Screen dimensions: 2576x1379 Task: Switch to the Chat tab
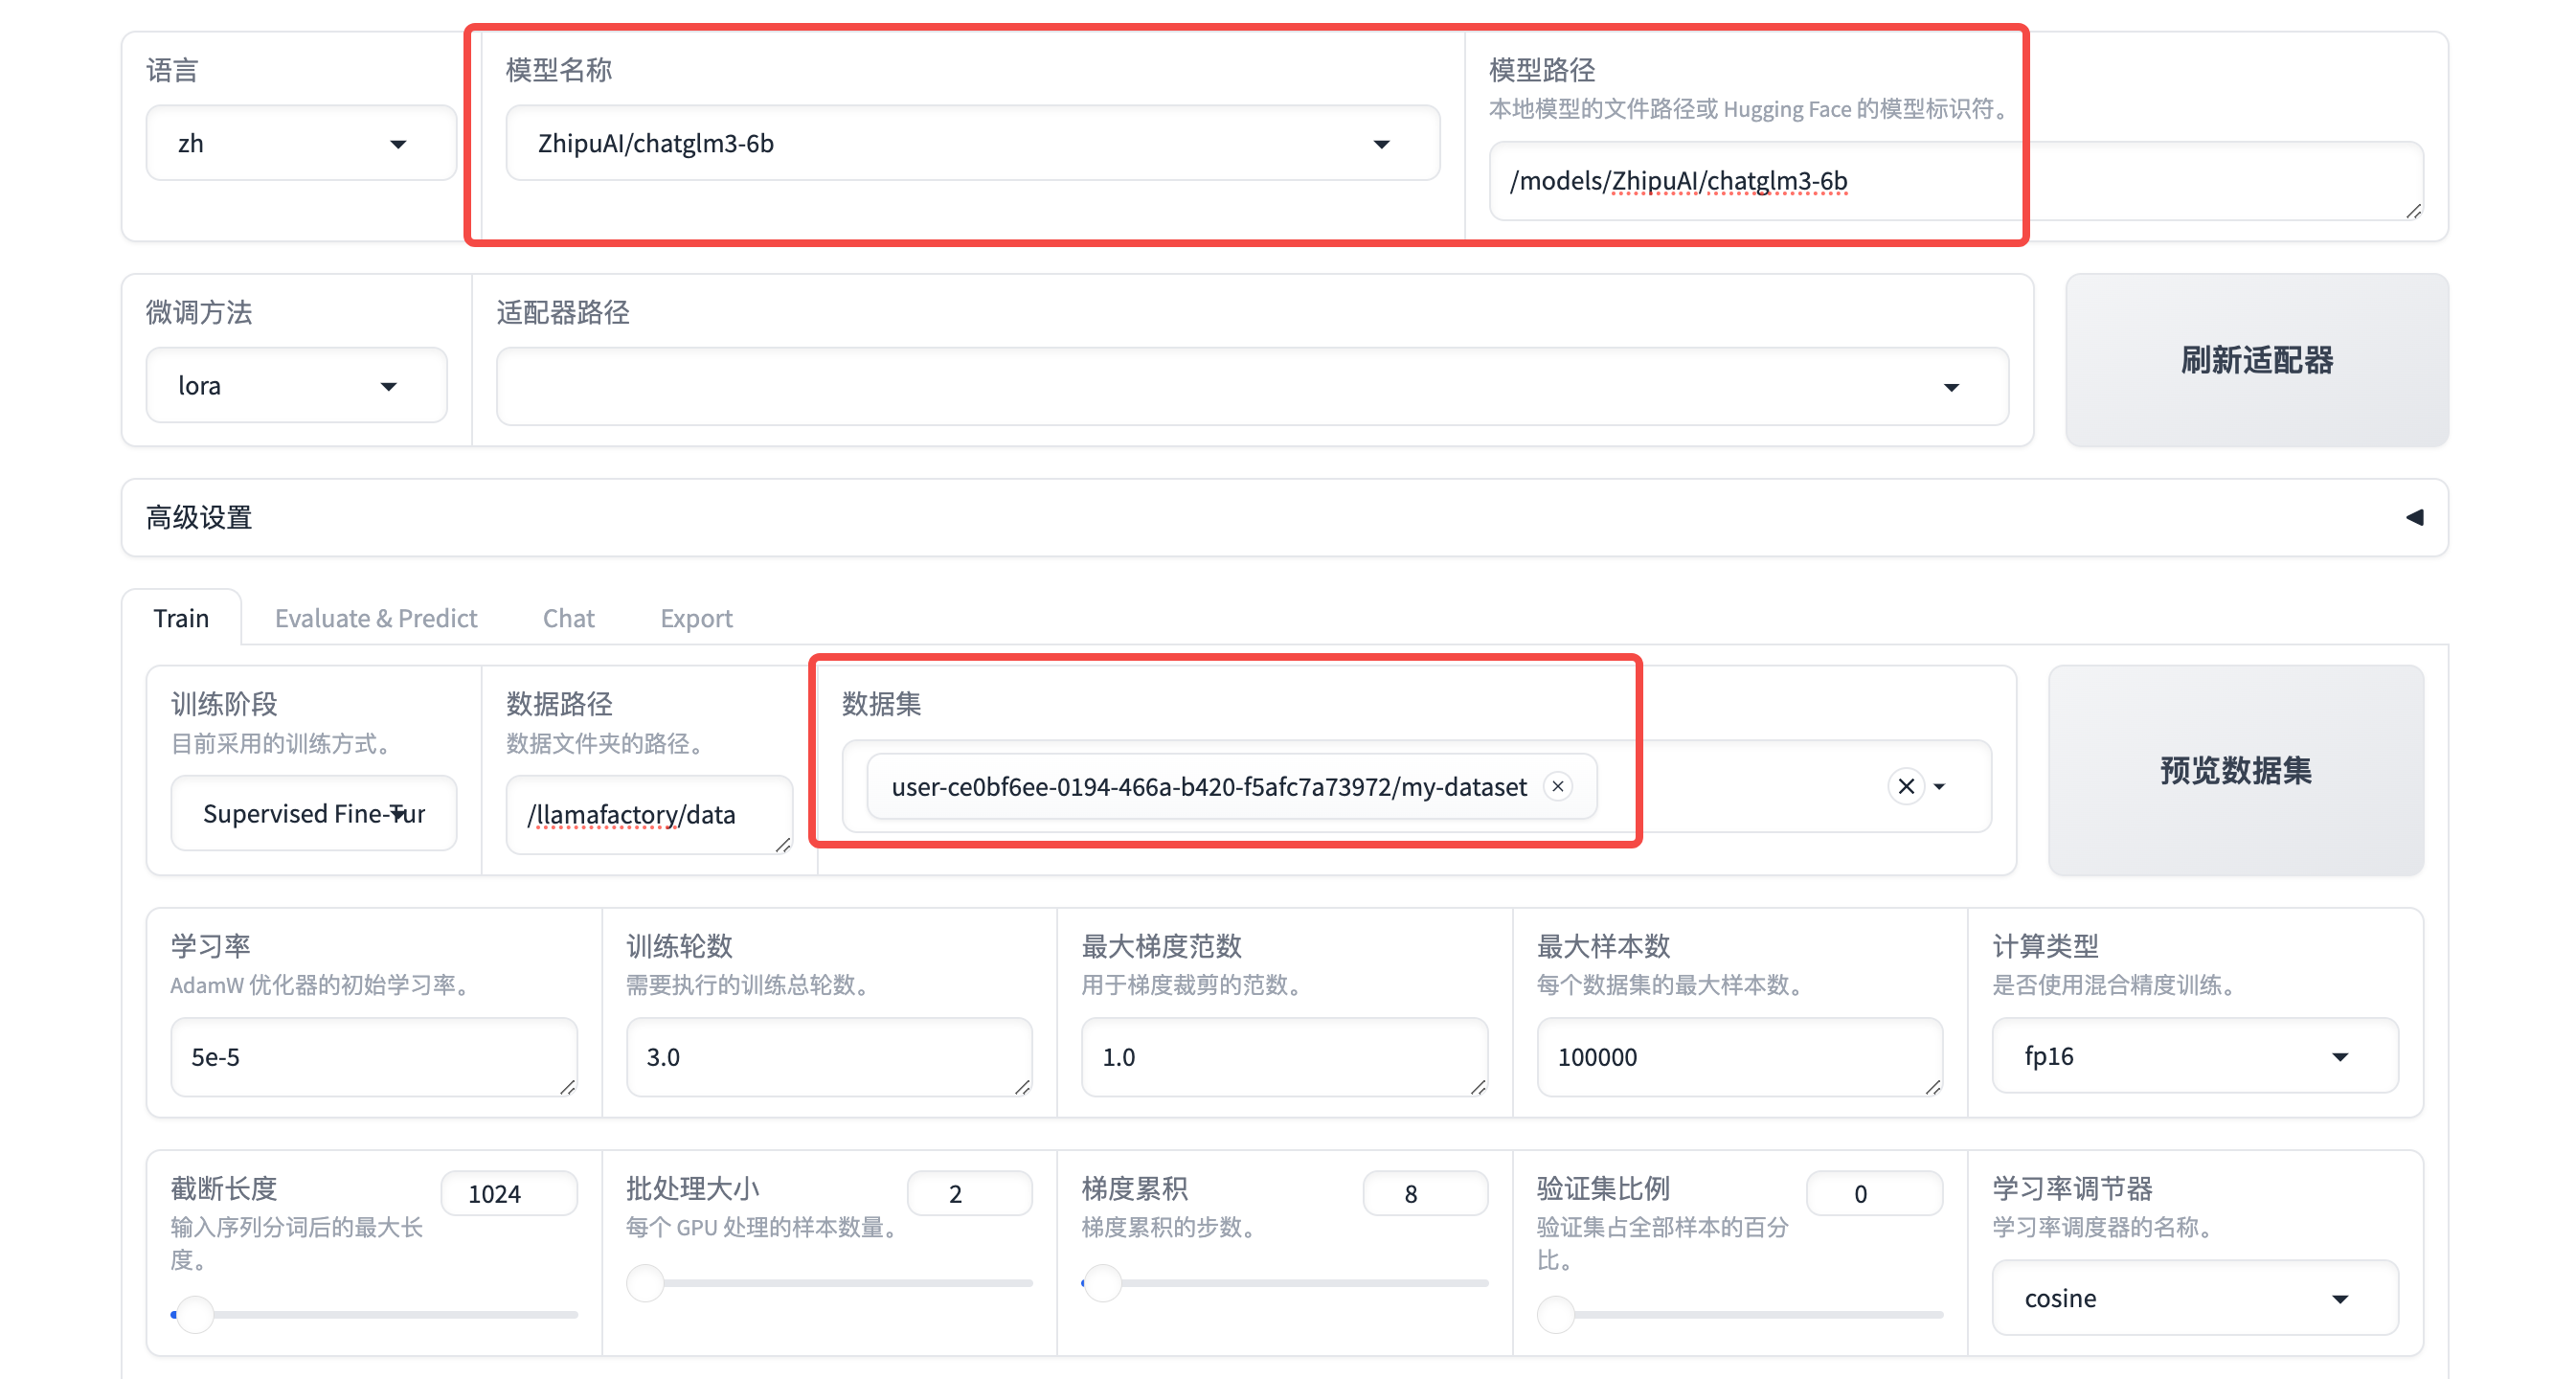tap(568, 618)
